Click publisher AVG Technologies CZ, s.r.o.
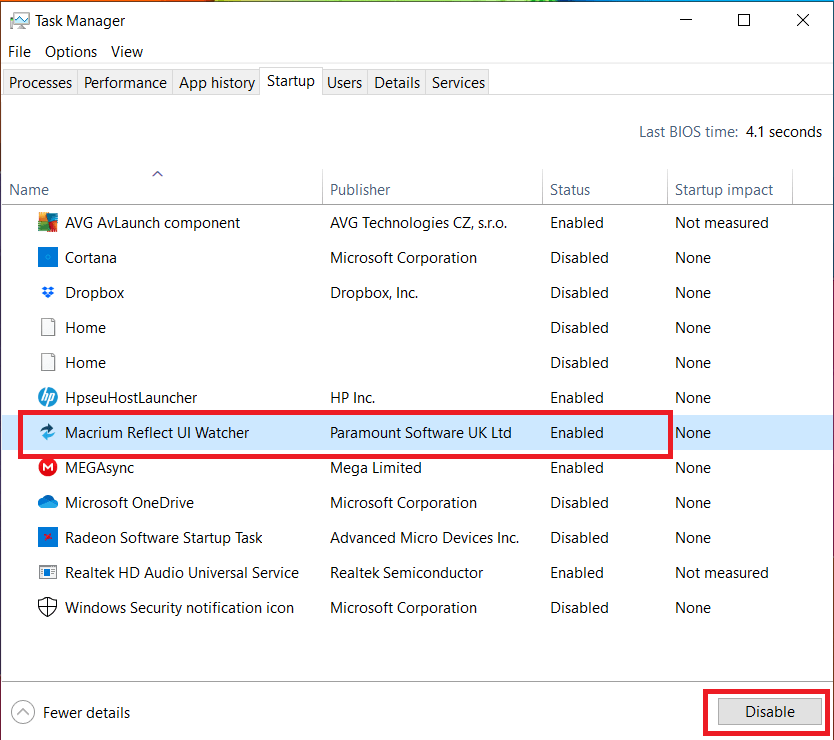This screenshot has height=740, width=834. (x=419, y=222)
